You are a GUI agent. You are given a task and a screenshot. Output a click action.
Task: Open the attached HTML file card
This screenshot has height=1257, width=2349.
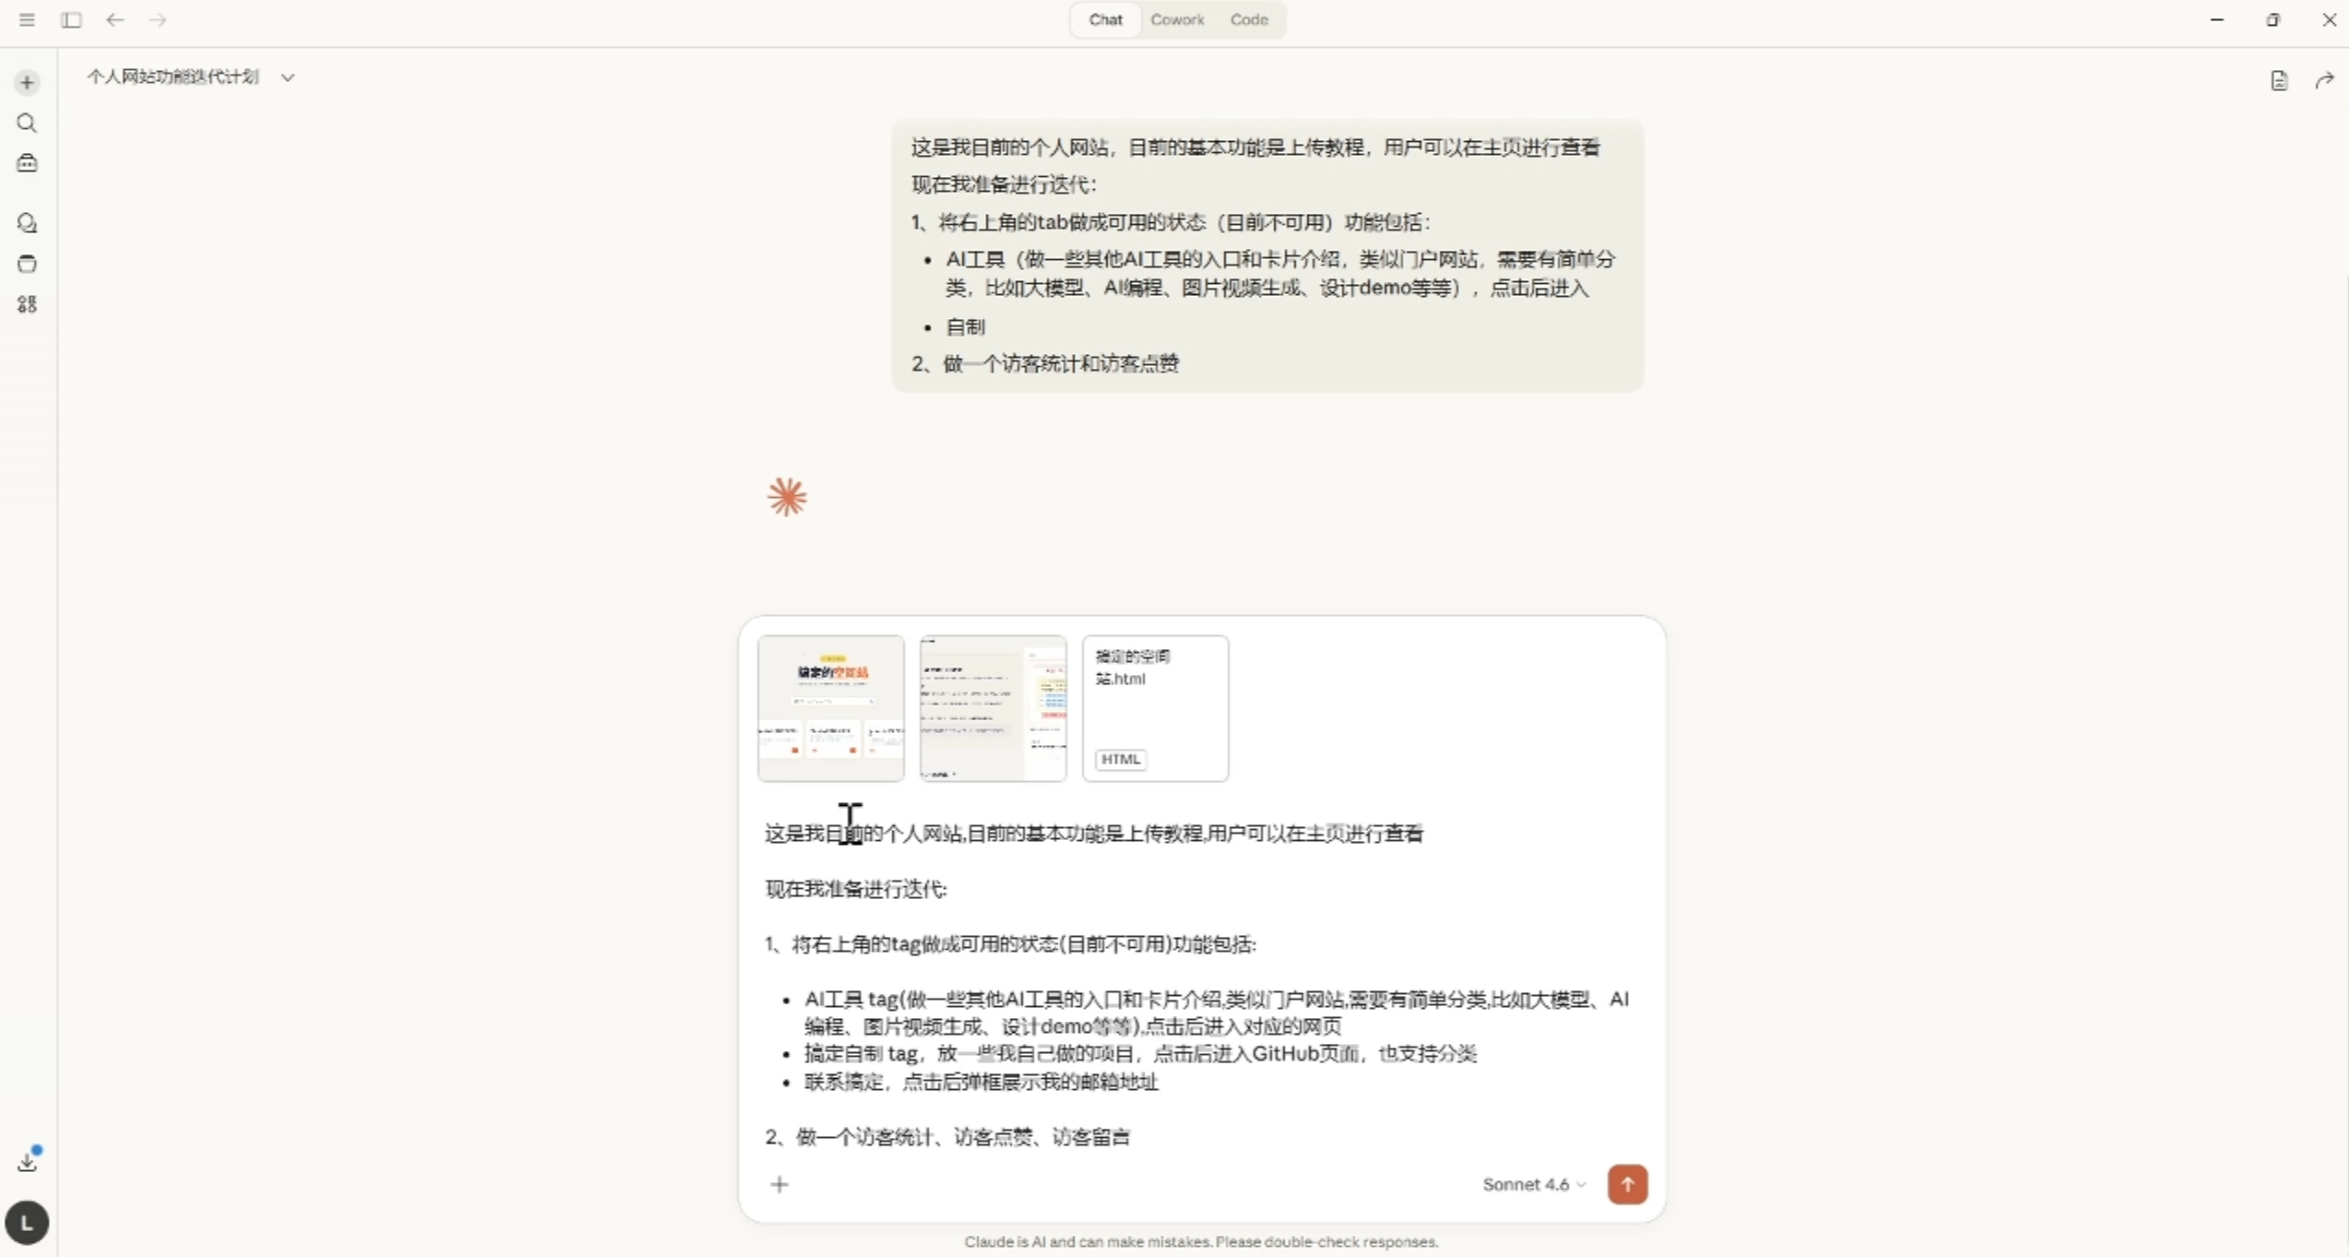pyautogui.click(x=1155, y=708)
